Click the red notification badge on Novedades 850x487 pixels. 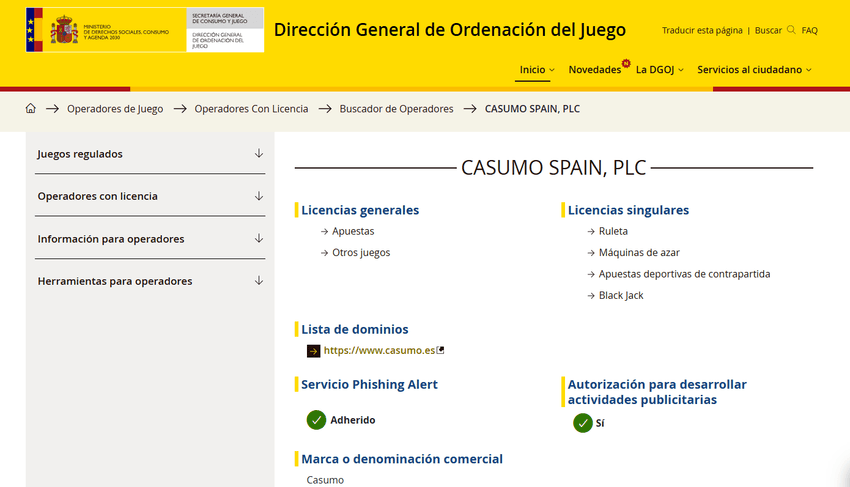pos(626,63)
